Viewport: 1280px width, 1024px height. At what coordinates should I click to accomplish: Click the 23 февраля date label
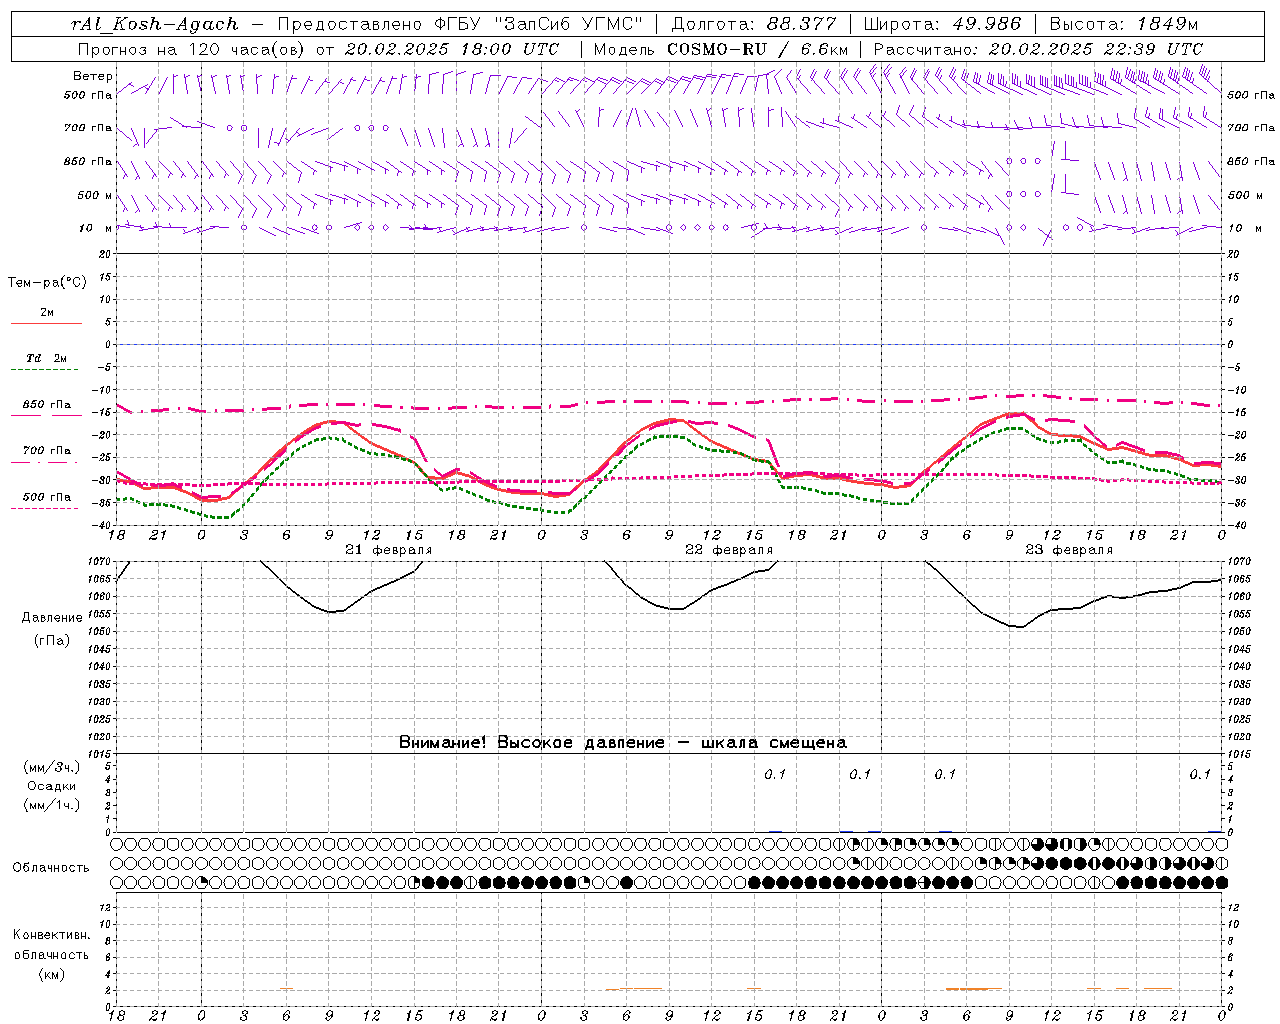coord(1069,550)
